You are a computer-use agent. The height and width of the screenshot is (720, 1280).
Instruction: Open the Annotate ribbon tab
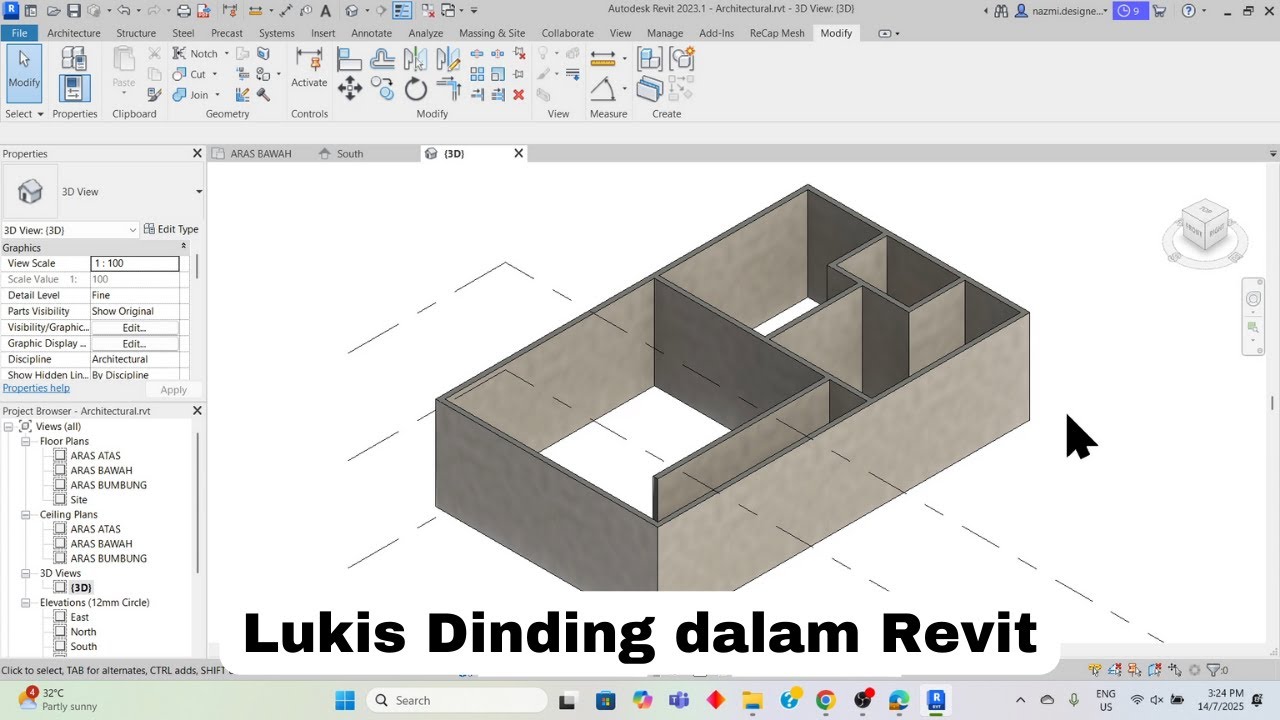372,33
